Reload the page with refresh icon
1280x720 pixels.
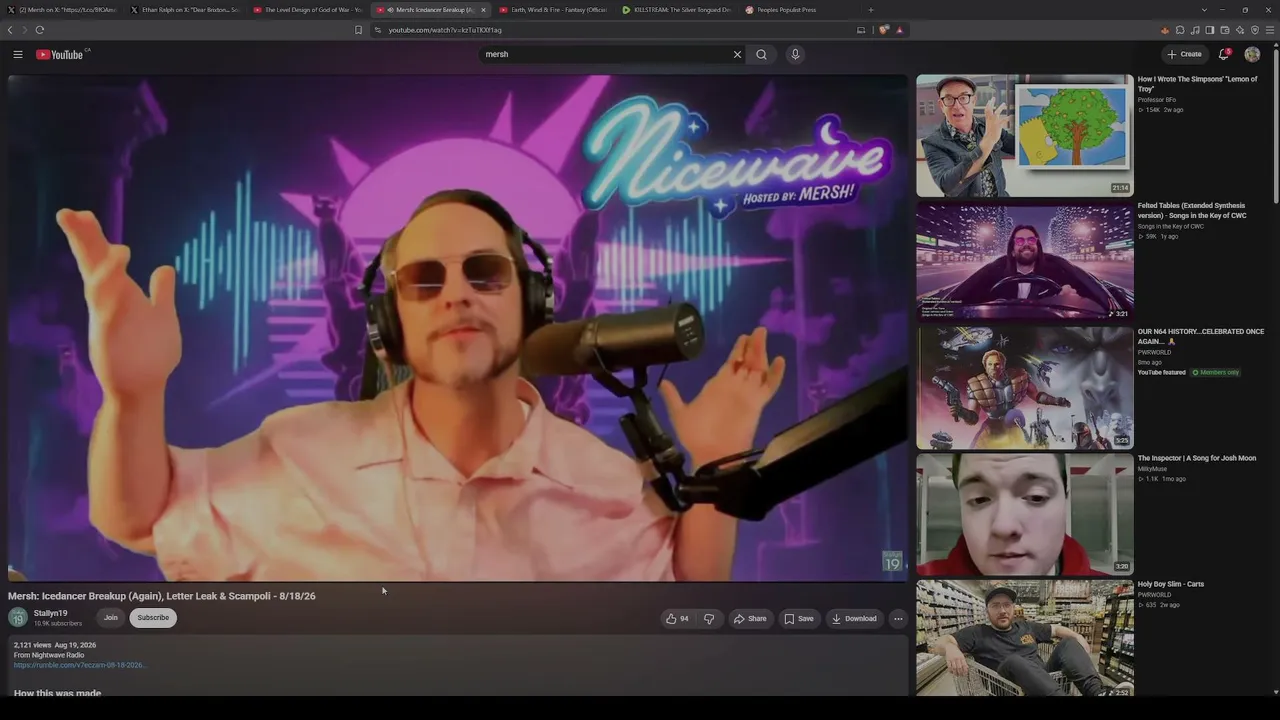(39, 30)
